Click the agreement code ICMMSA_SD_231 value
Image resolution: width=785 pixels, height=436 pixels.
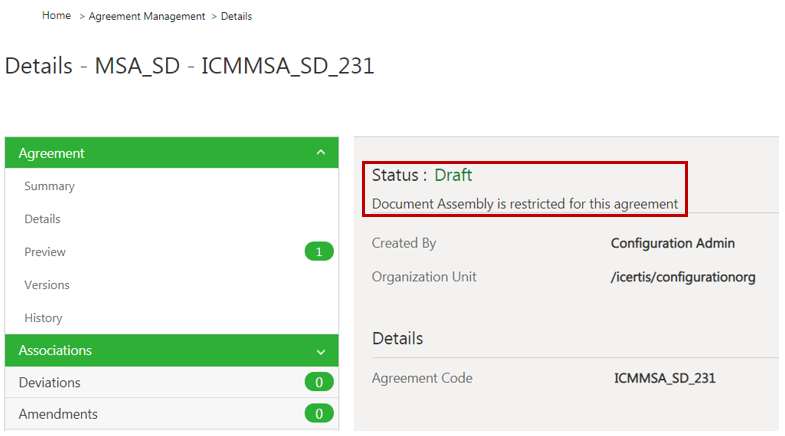coord(665,379)
